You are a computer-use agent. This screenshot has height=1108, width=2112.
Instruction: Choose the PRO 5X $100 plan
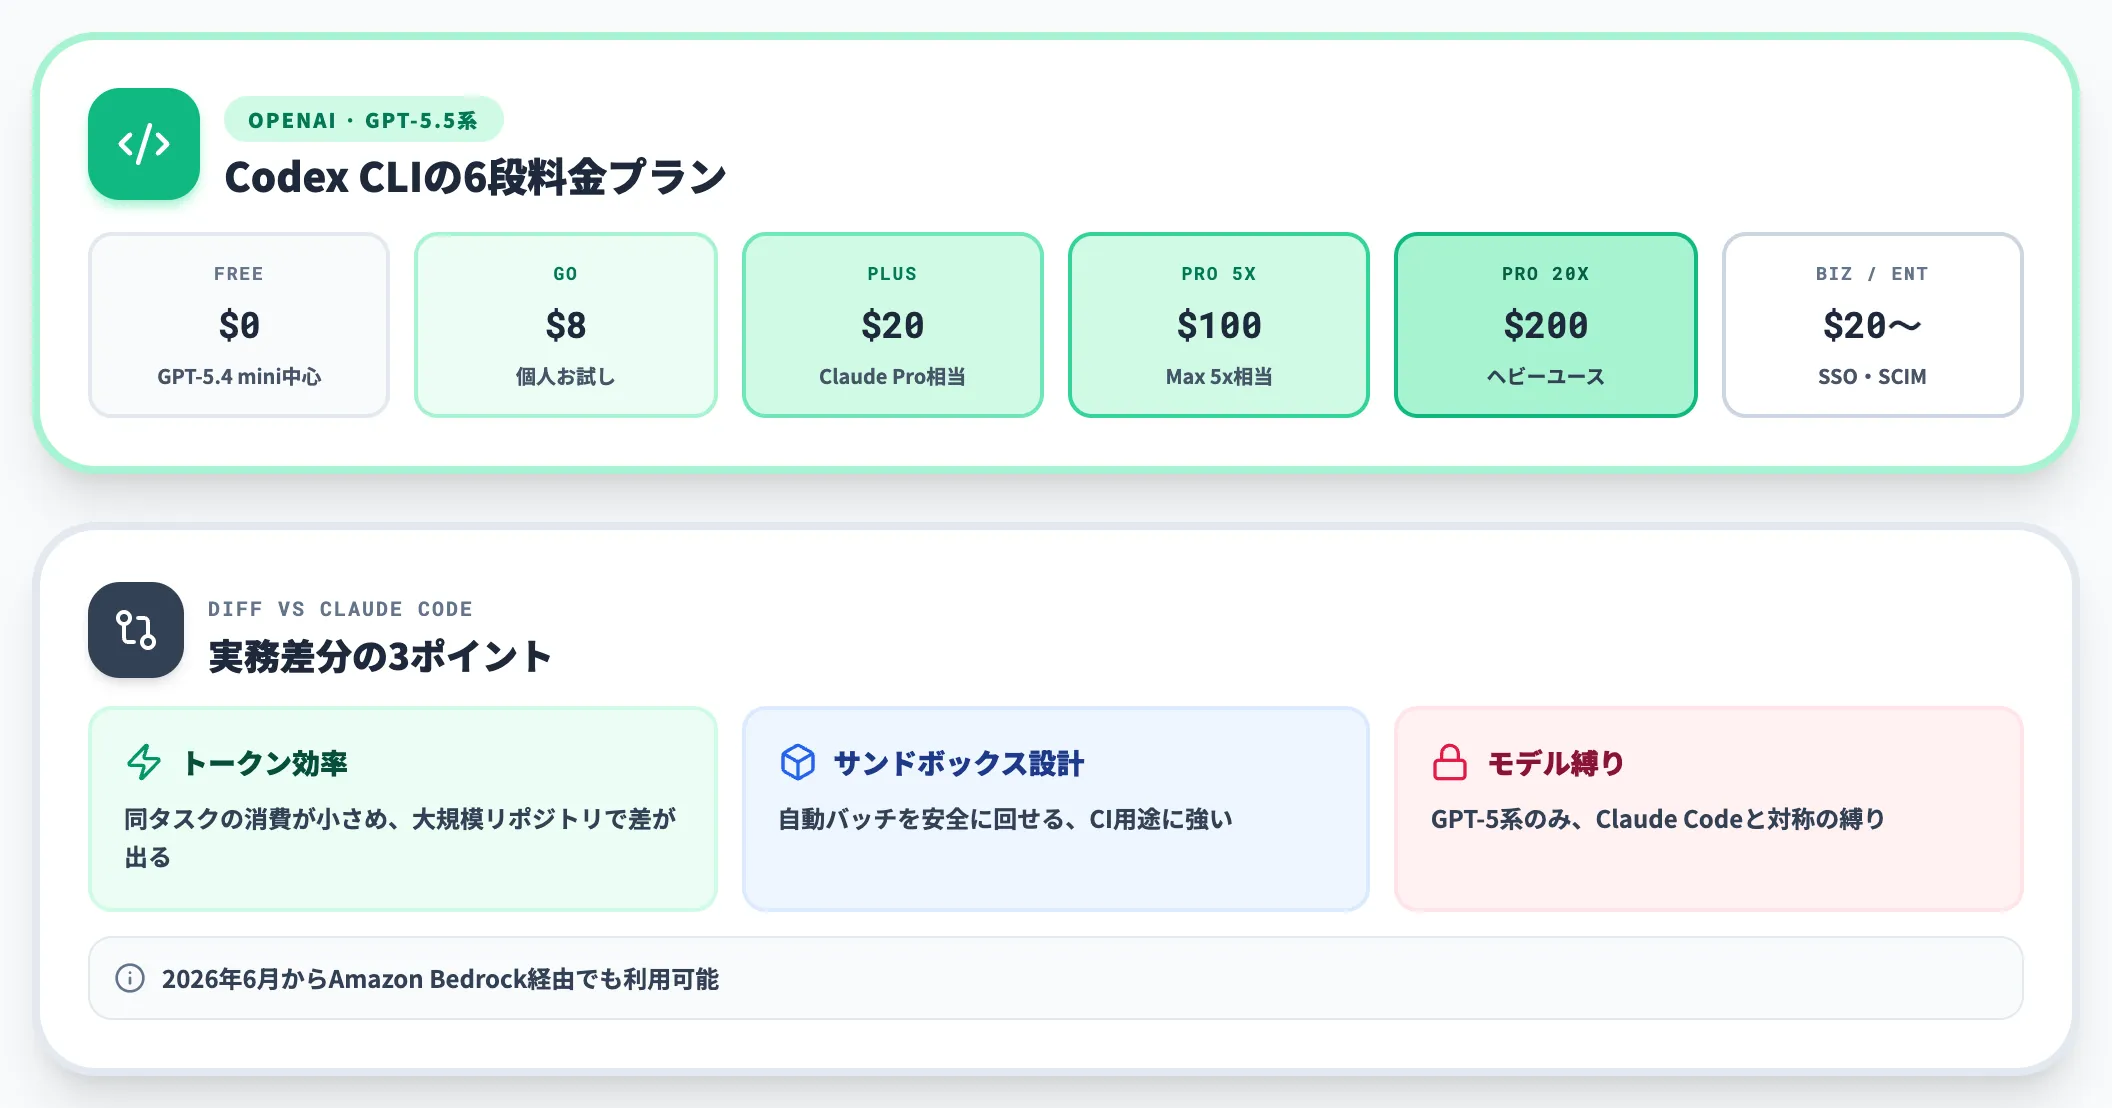1219,325
